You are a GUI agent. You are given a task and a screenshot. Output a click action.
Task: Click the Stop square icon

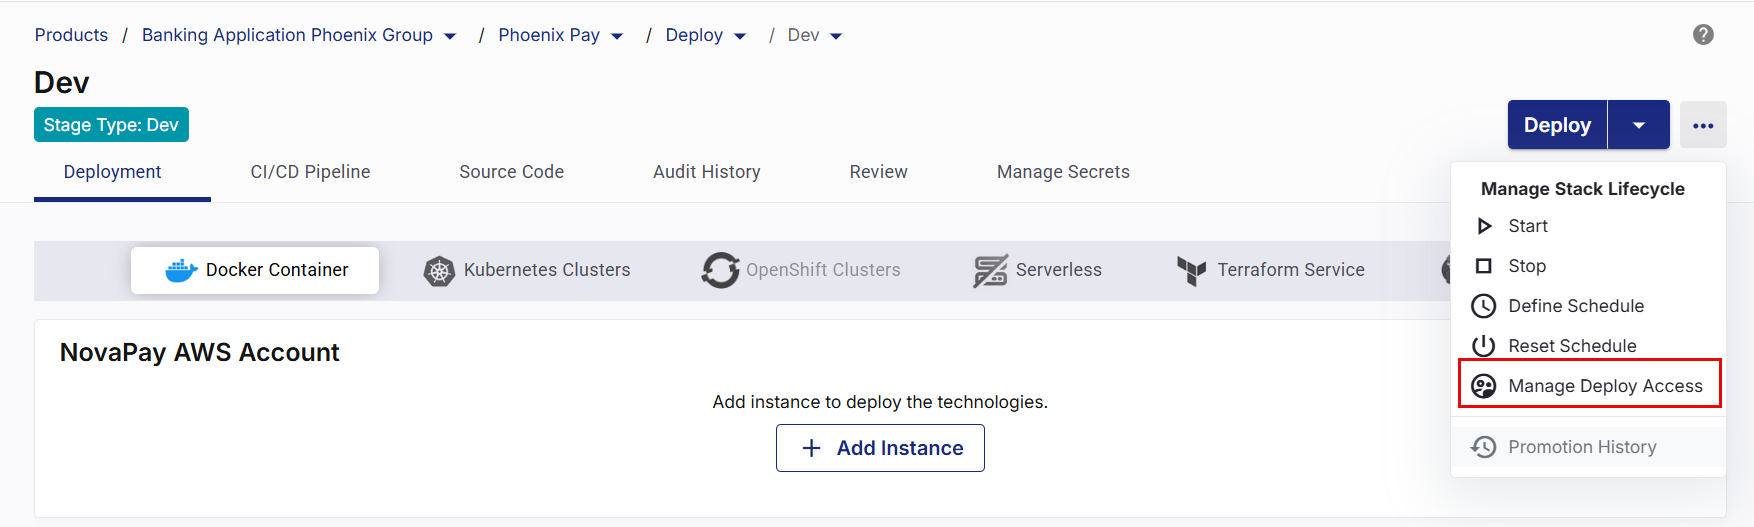(1484, 266)
